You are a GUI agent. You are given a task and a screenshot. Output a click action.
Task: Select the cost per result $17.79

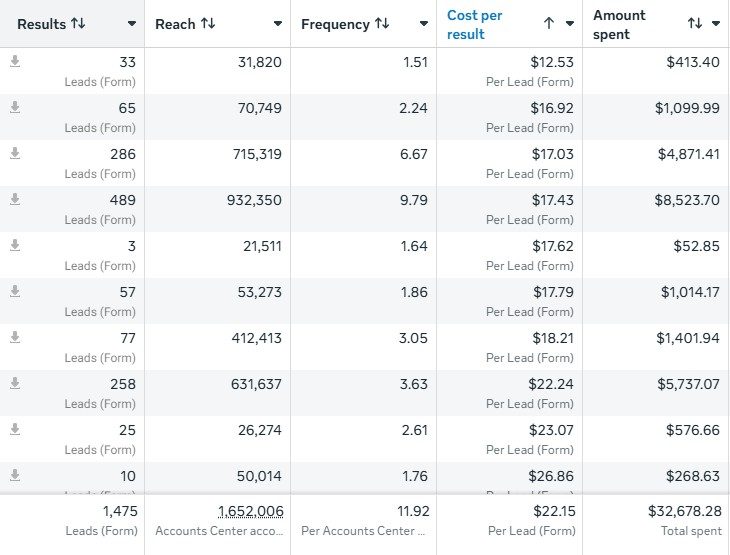[553, 292]
